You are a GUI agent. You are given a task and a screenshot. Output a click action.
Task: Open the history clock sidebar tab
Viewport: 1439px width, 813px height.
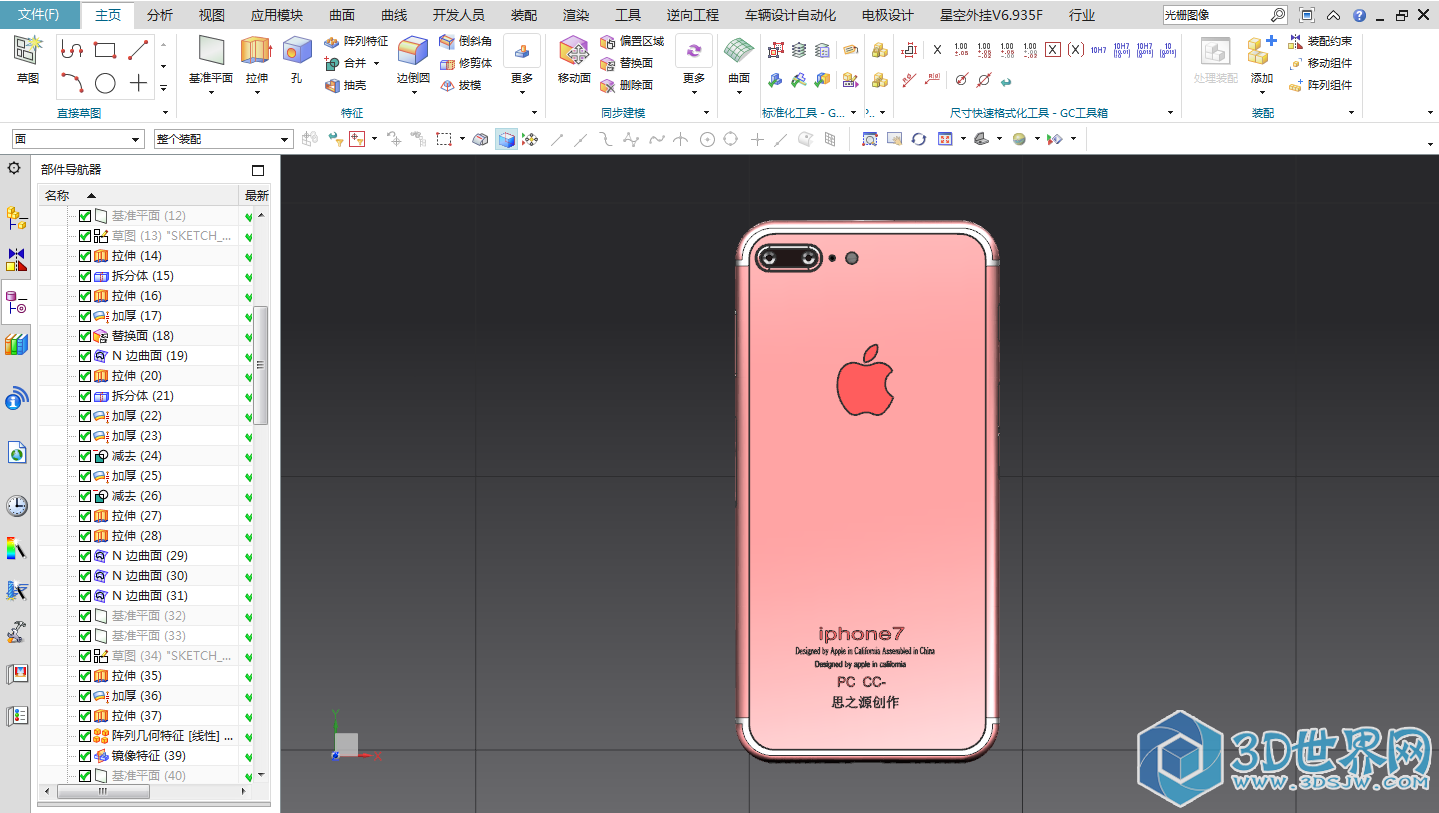(x=17, y=506)
